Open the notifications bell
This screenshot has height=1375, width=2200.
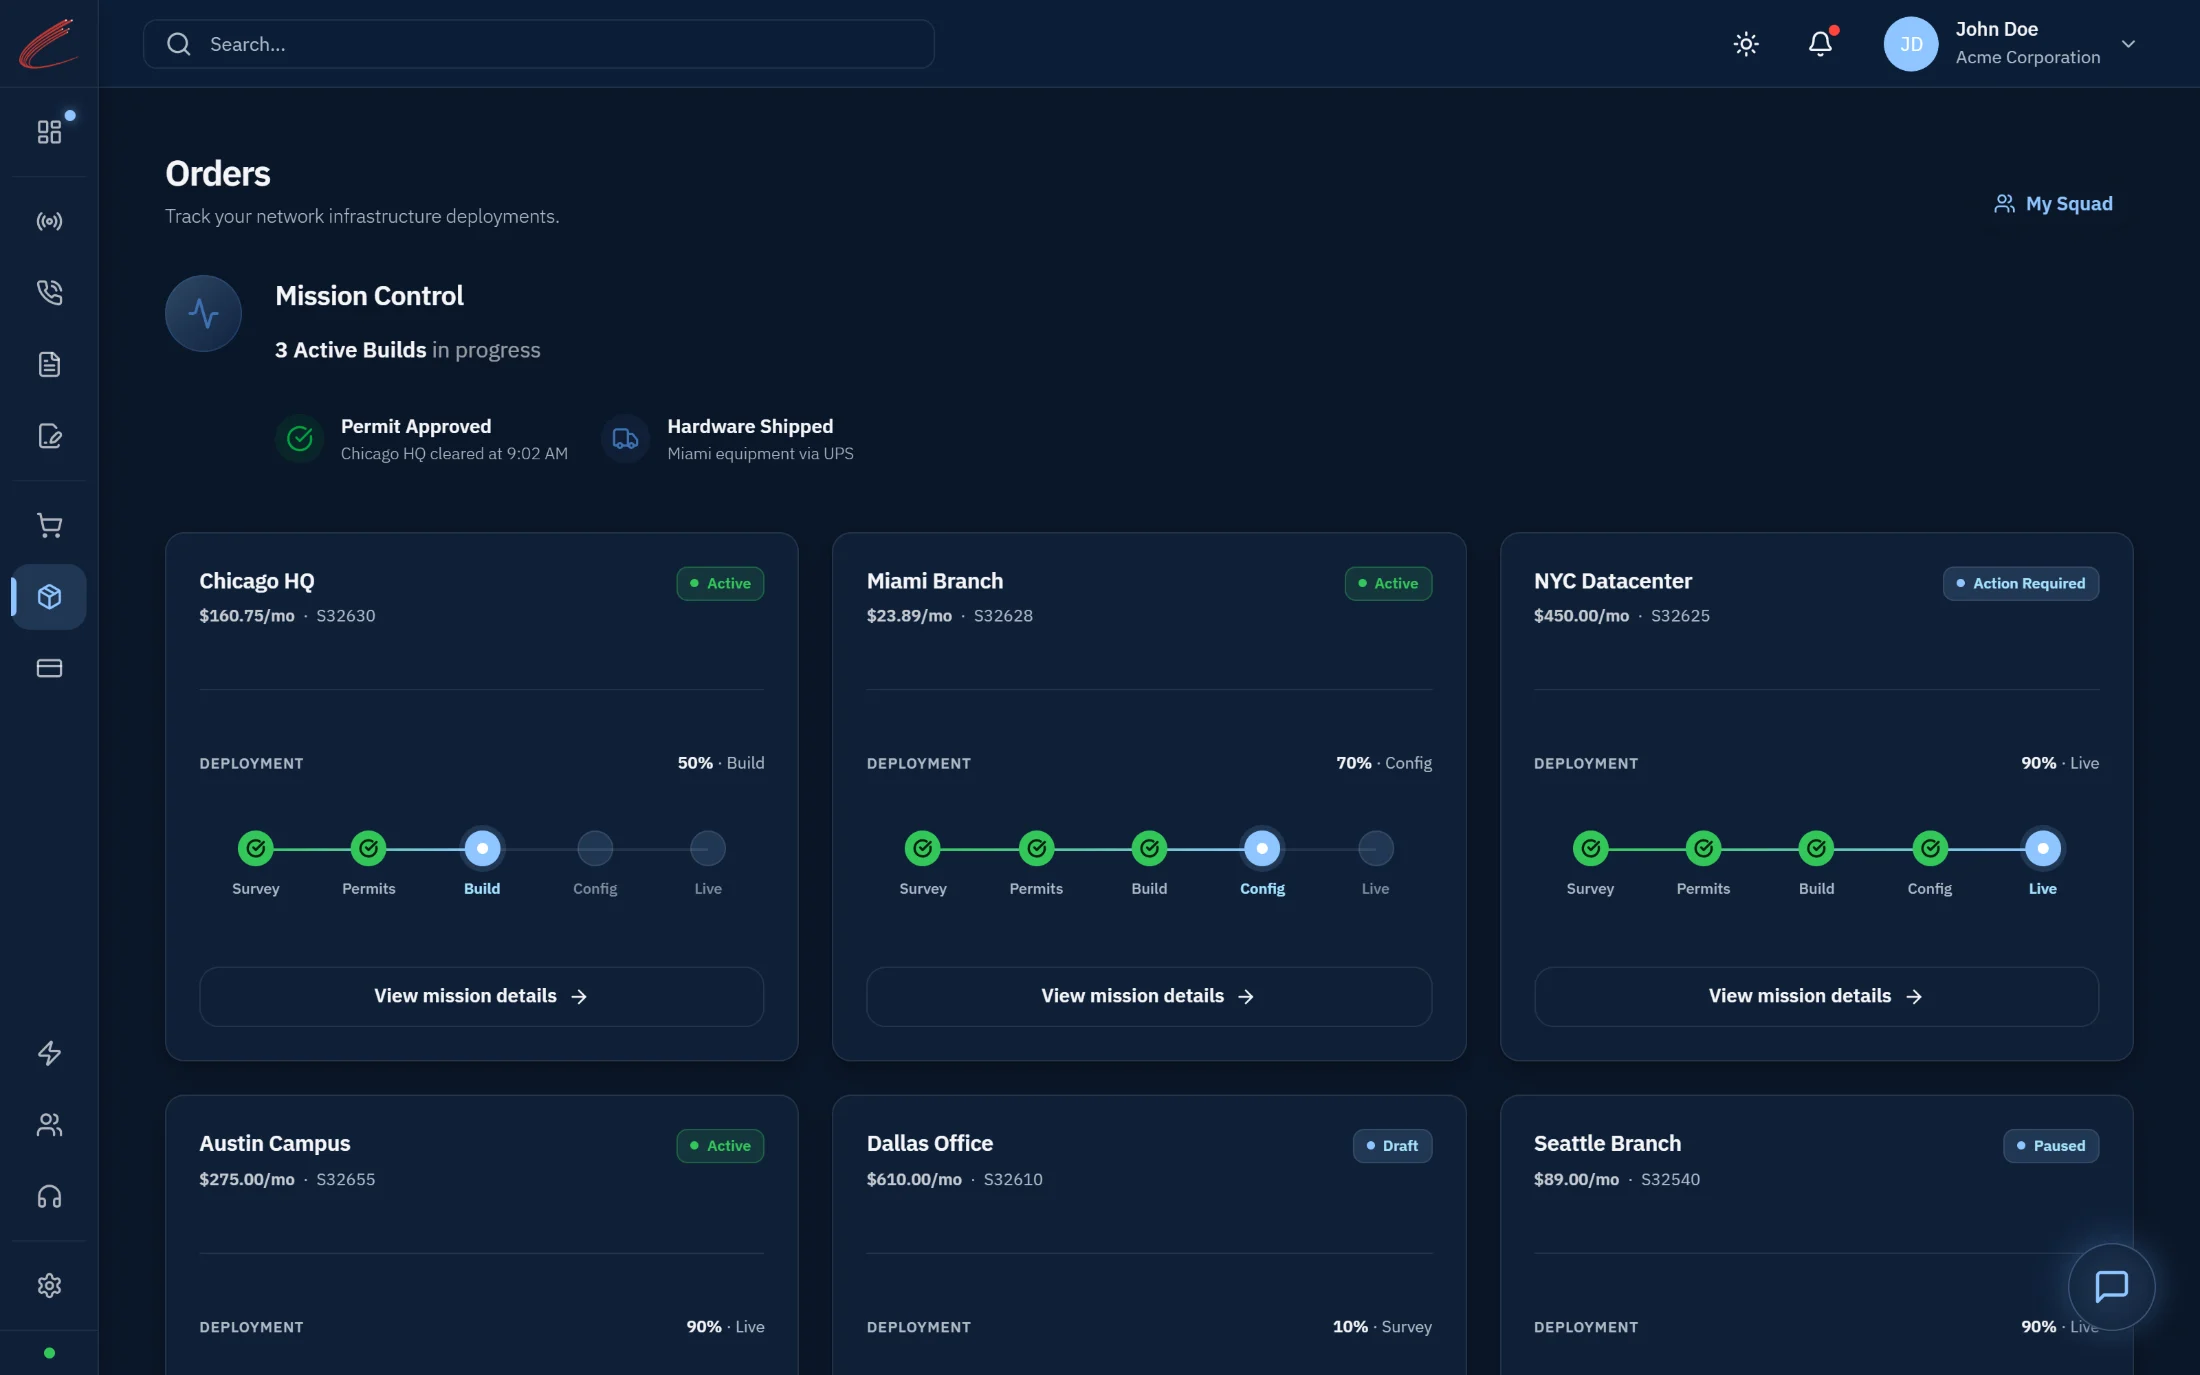coord(1820,44)
